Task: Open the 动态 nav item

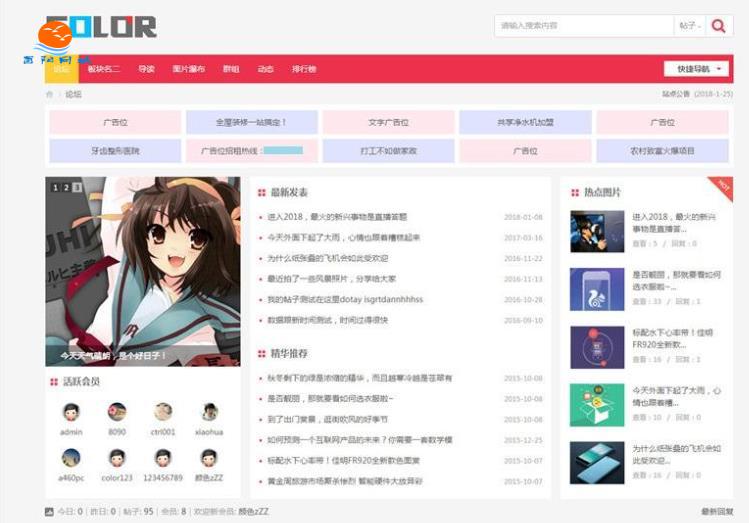Action: pos(266,69)
